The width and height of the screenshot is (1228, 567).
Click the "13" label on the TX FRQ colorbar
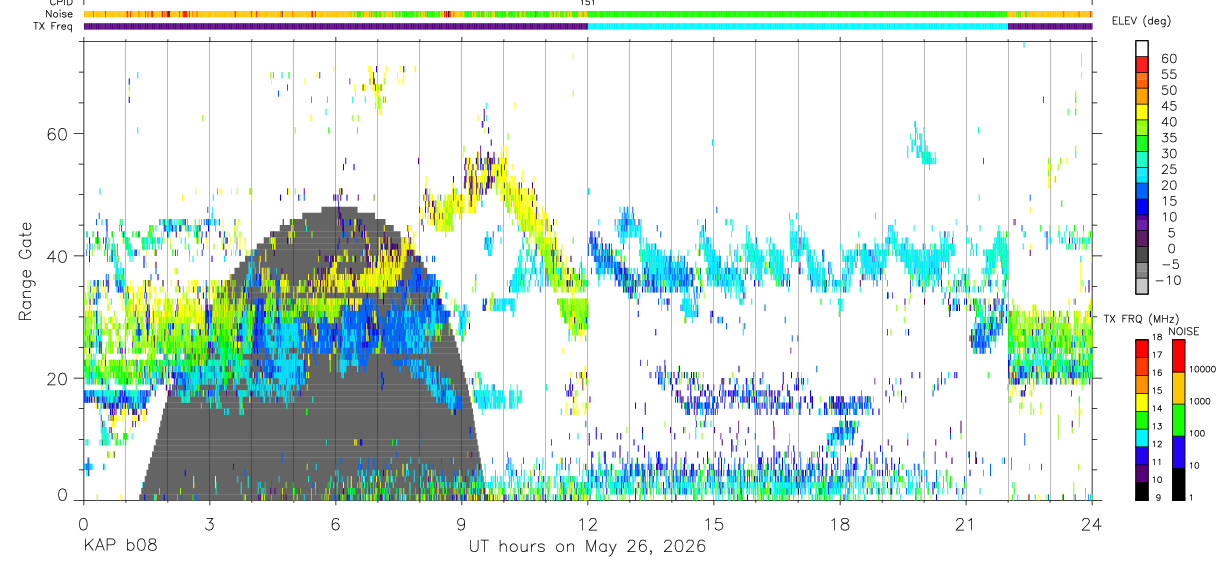point(1157,427)
